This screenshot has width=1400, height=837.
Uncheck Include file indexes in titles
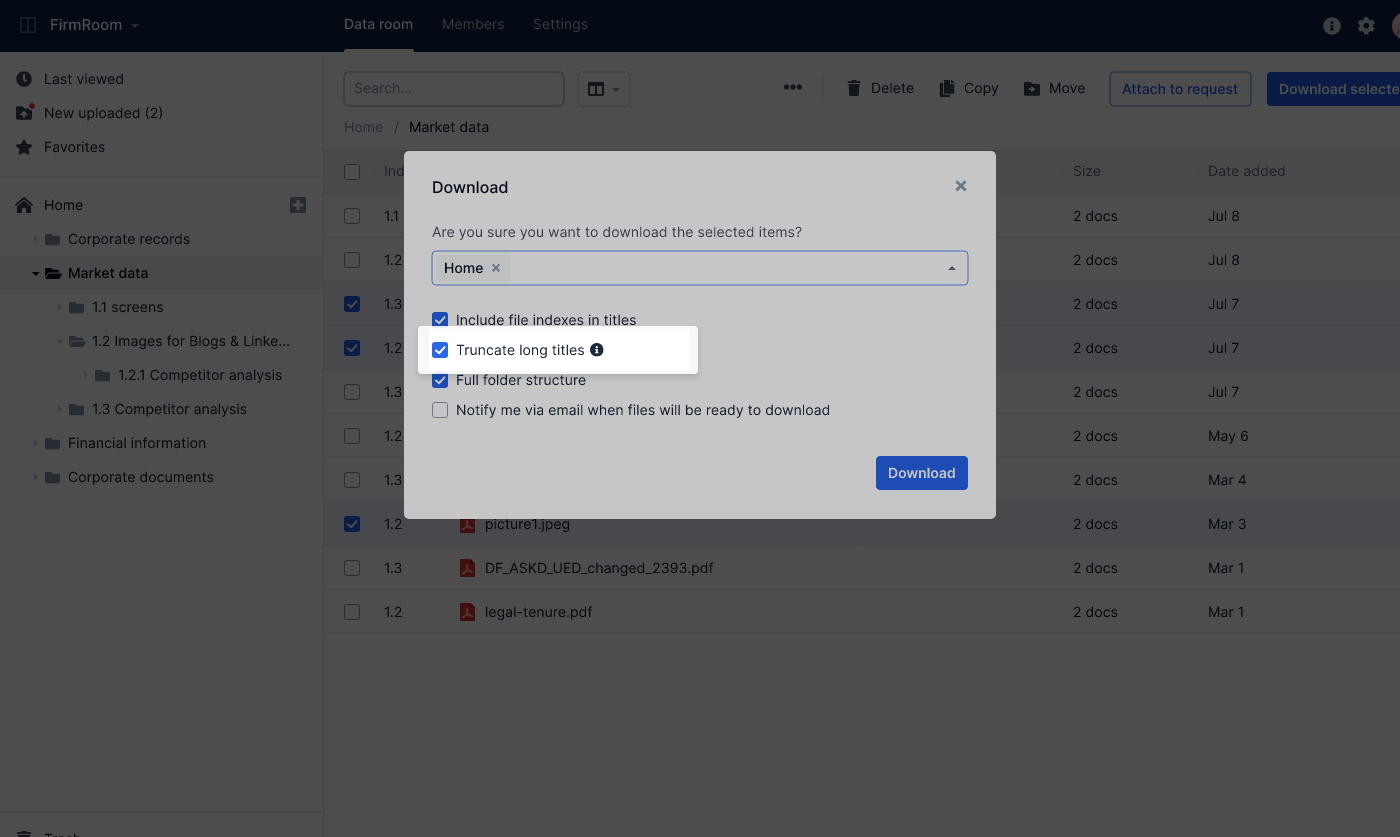pos(440,320)
